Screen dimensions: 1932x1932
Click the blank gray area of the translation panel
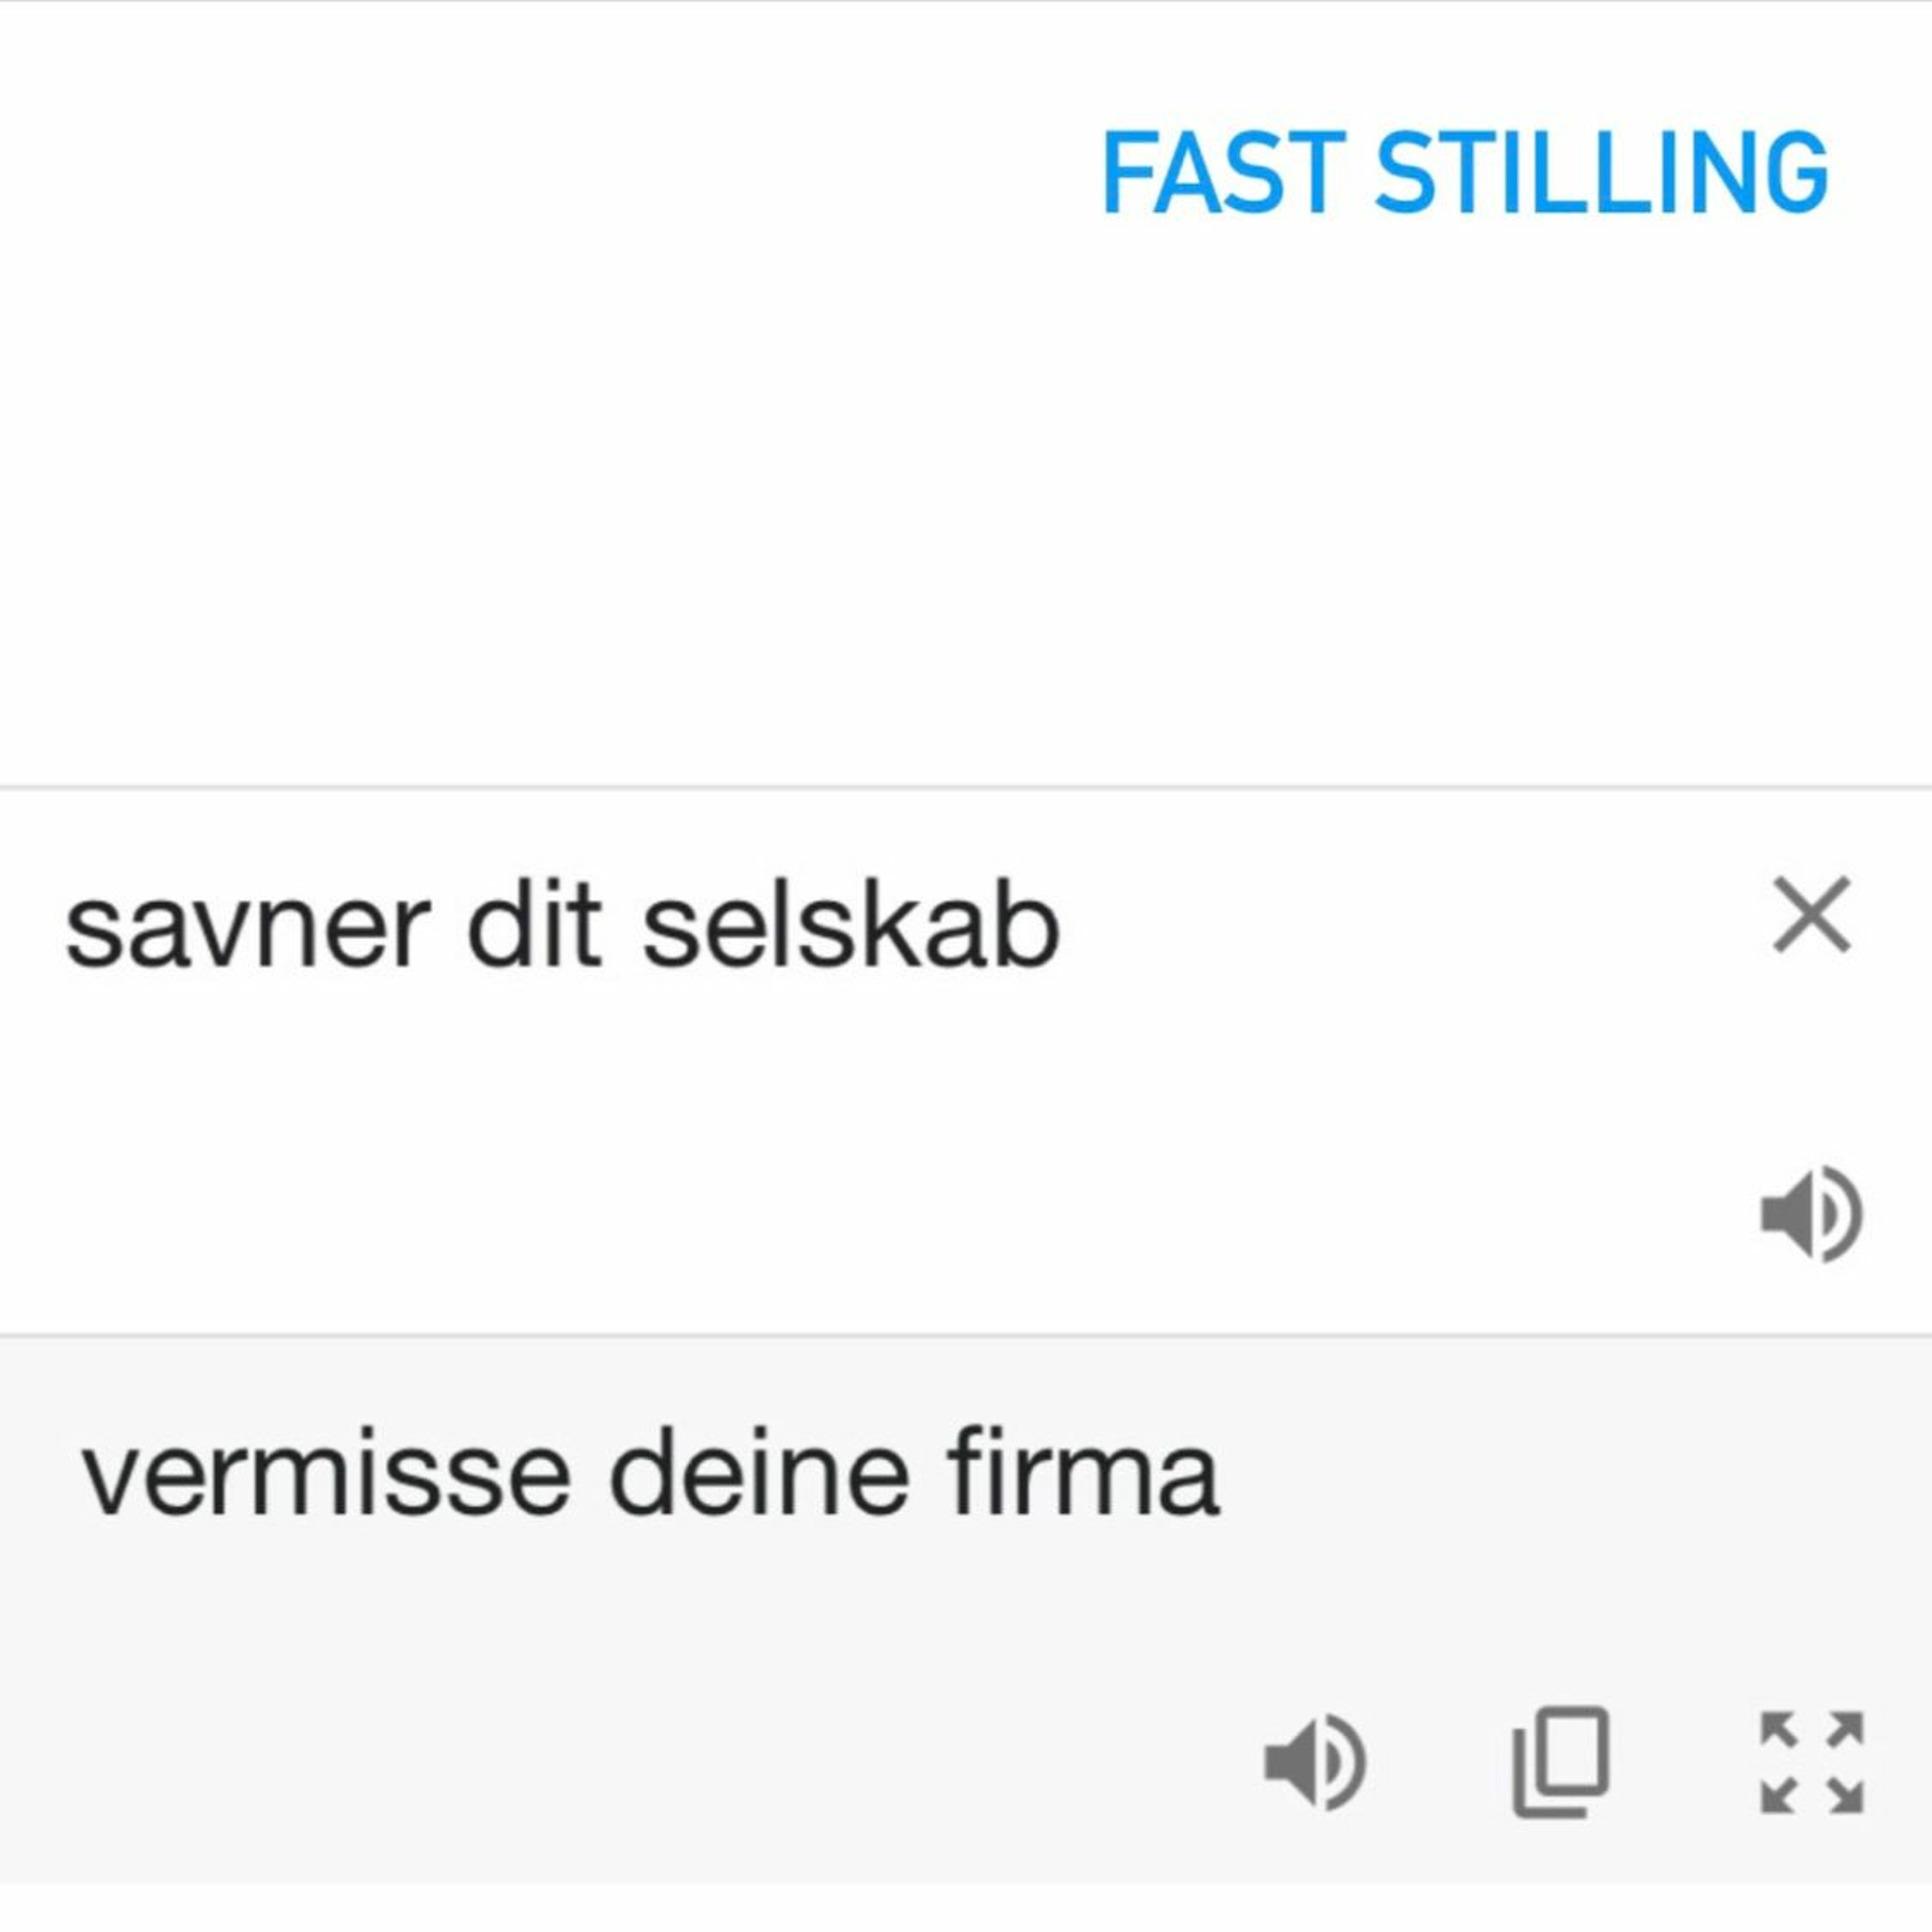coord(600,1700)
